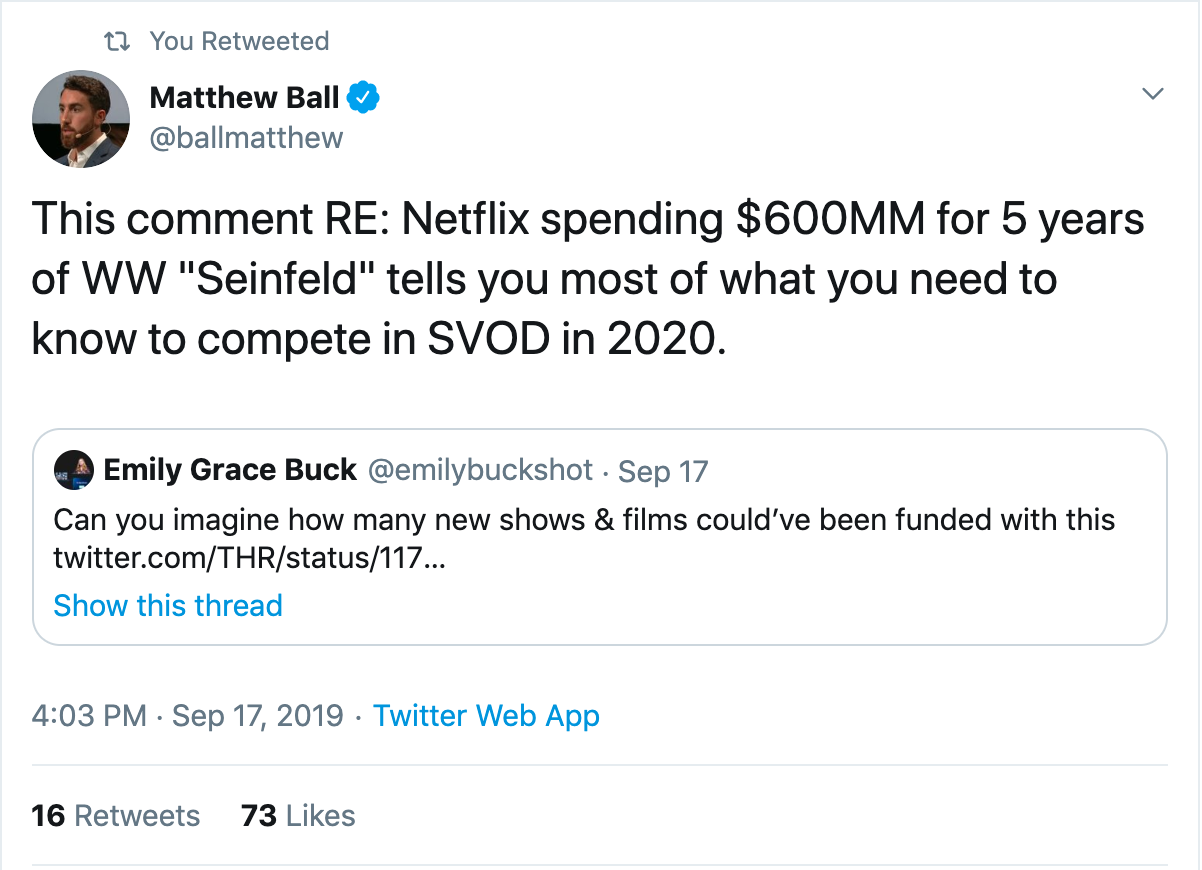The width and height of the screenshot is (1202, 870).
Task: Open the @emilybuckshot handle
Action: (x=480, y=470)
